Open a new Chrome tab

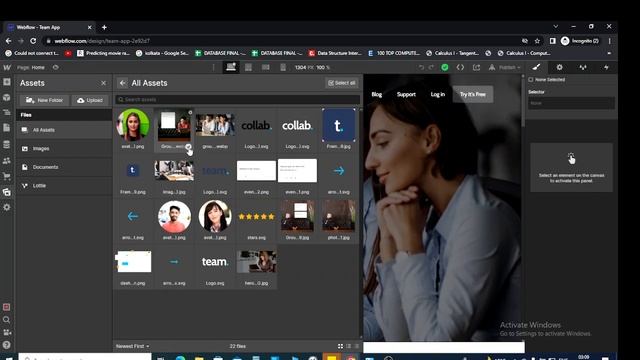point(104,27)
